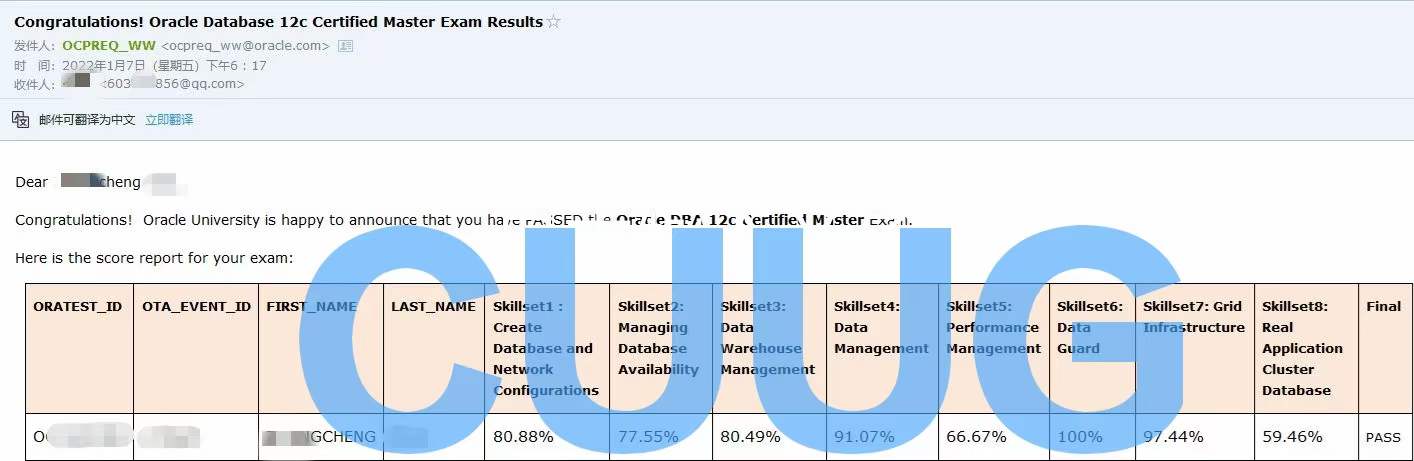This screenshot has height=461, width=1414.
Task: Click the 邮件可翻译为中文 notice text
Action: click(x=87, y=119)
